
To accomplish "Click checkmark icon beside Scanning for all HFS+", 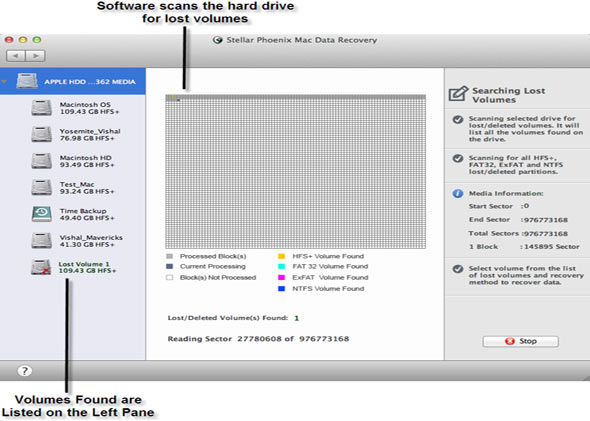I will 458,158.
